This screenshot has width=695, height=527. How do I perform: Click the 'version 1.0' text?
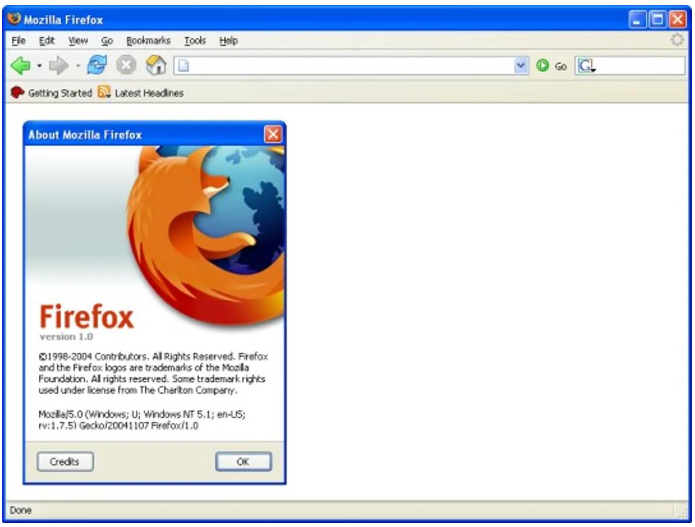[66, 337]
